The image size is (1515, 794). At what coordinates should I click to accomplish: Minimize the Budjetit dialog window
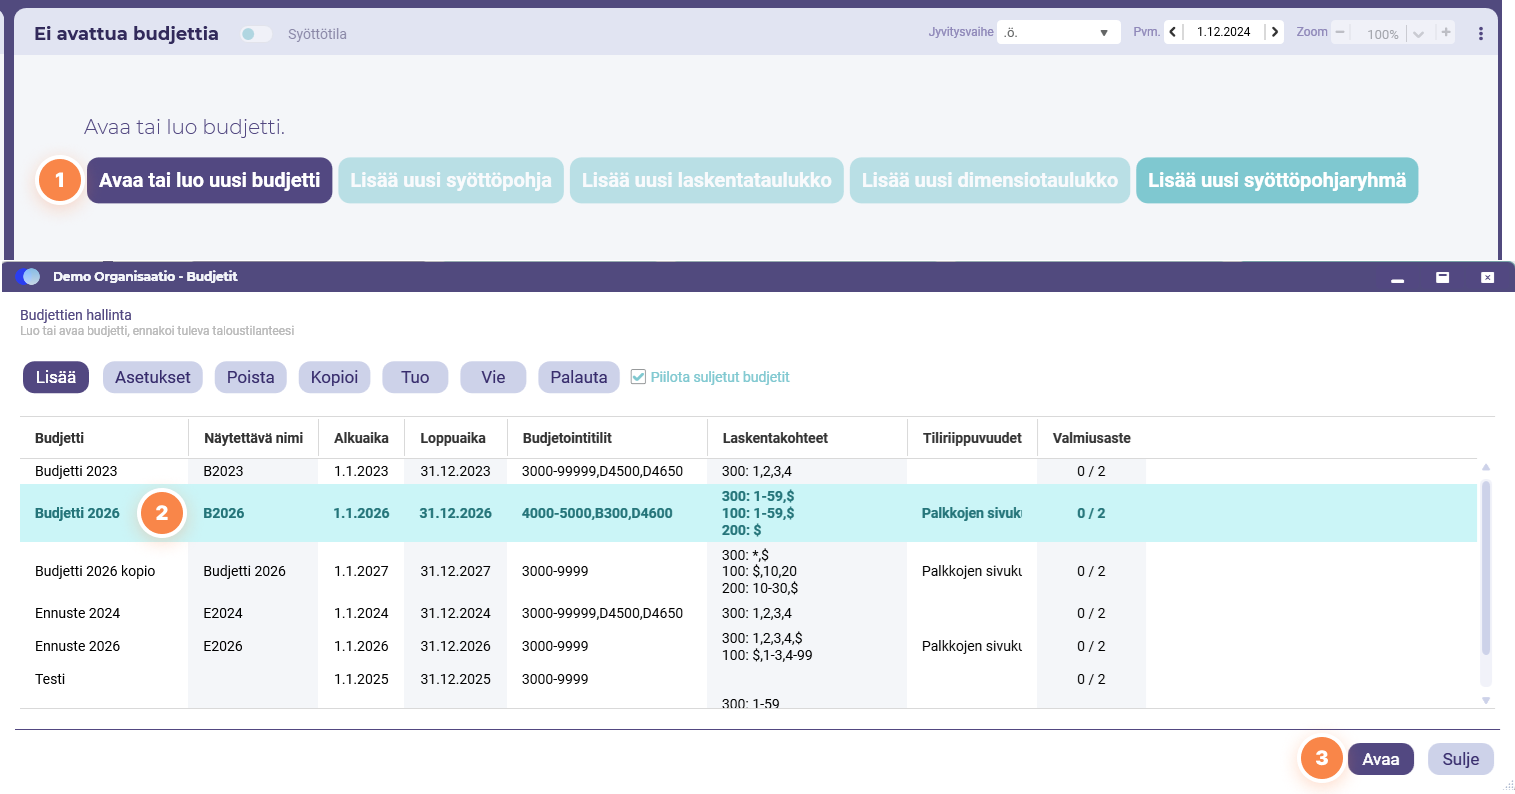click(x=1397, y=277)
